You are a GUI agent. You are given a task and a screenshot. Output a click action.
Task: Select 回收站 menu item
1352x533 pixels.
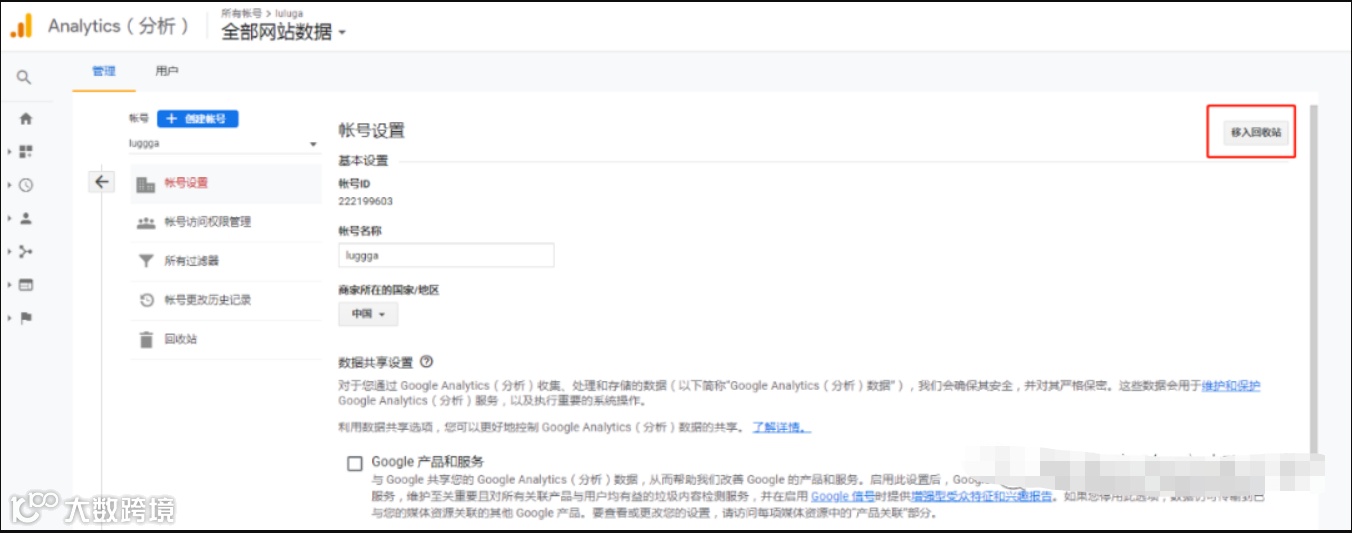tap(225, 339)
